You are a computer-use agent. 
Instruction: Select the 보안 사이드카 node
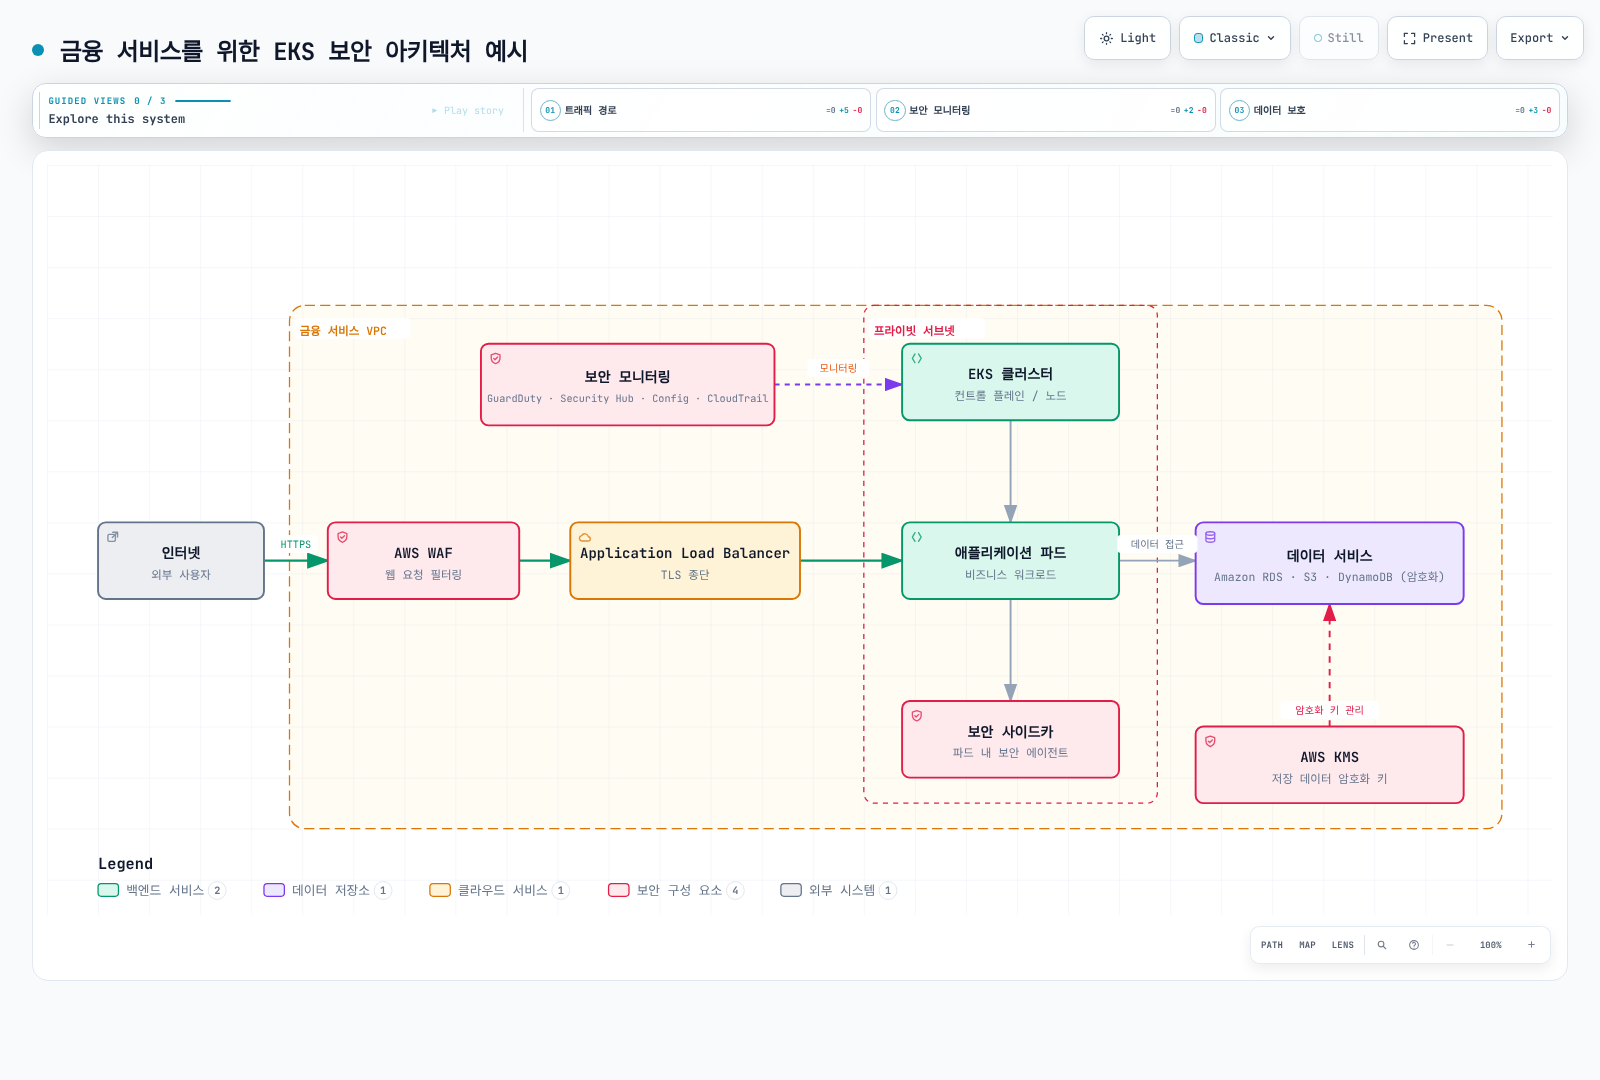1010,739
